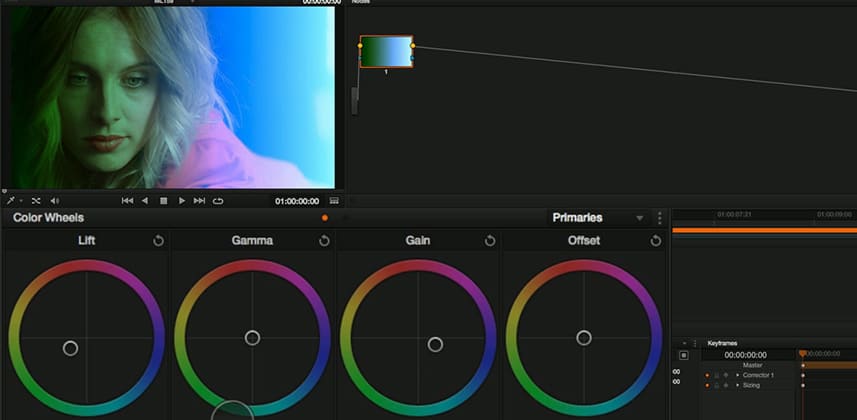This screenshot has width=857, height=420.
Task: Select the orange page dot in the Color Wheels header
Action: coord(325,218)
